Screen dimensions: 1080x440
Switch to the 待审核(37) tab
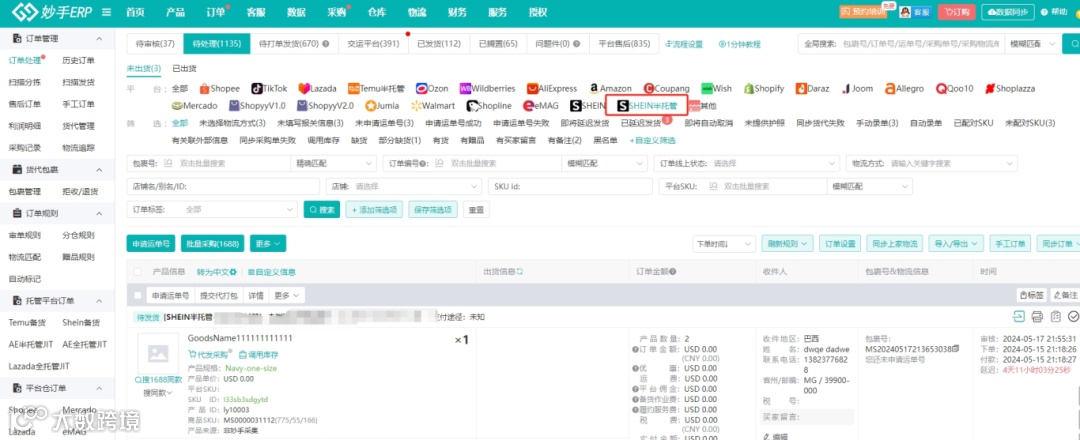coord(155,44)
